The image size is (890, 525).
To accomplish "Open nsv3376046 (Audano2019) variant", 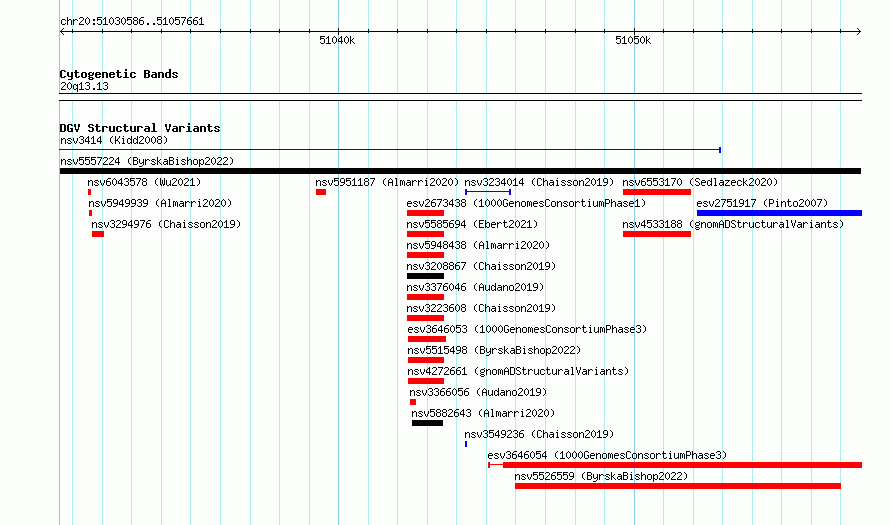I will click(x=475, y=287).
